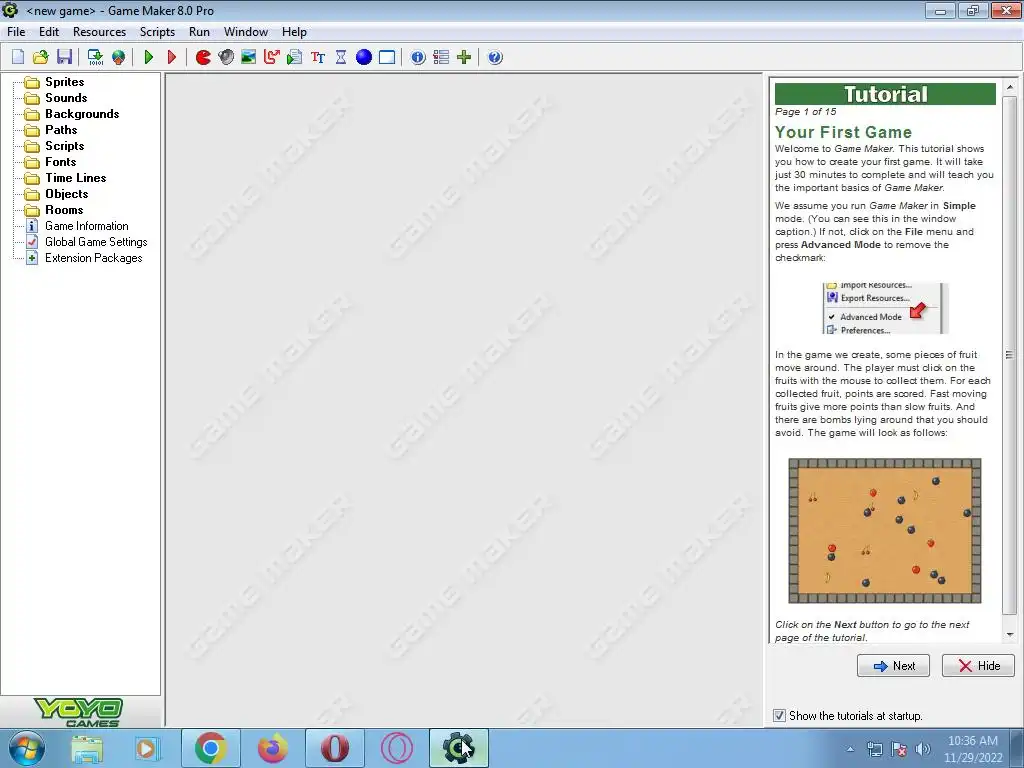Viewport: 1024px width, 768px height.
Task: Open the Run menu
Action: 199,32
